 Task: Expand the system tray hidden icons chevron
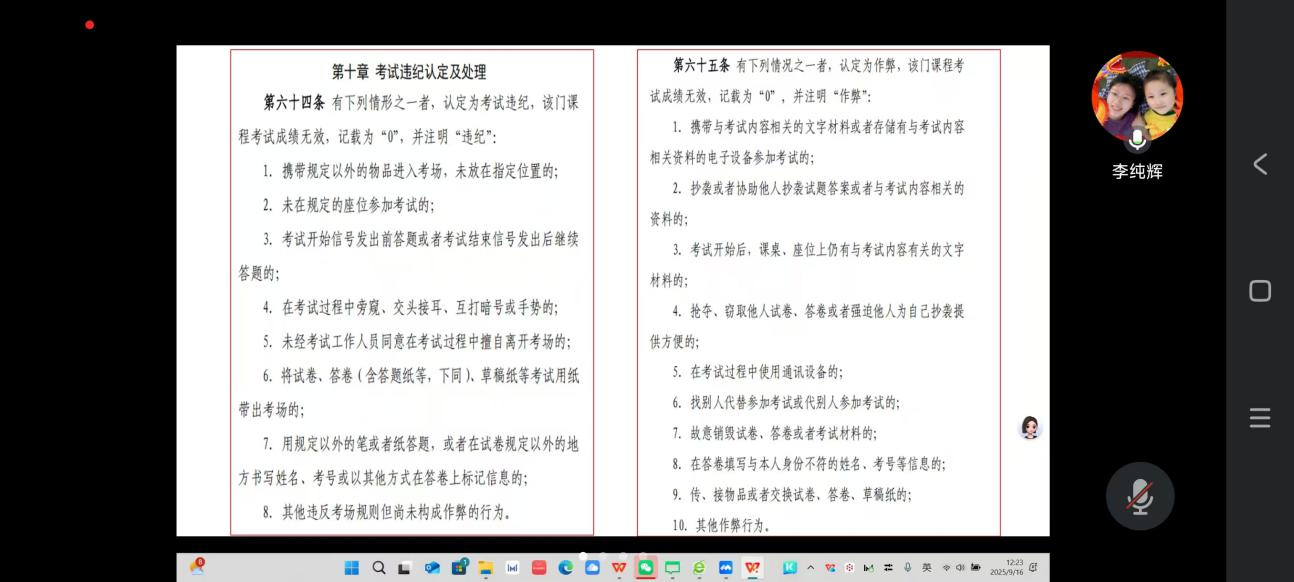coord(810,568)
